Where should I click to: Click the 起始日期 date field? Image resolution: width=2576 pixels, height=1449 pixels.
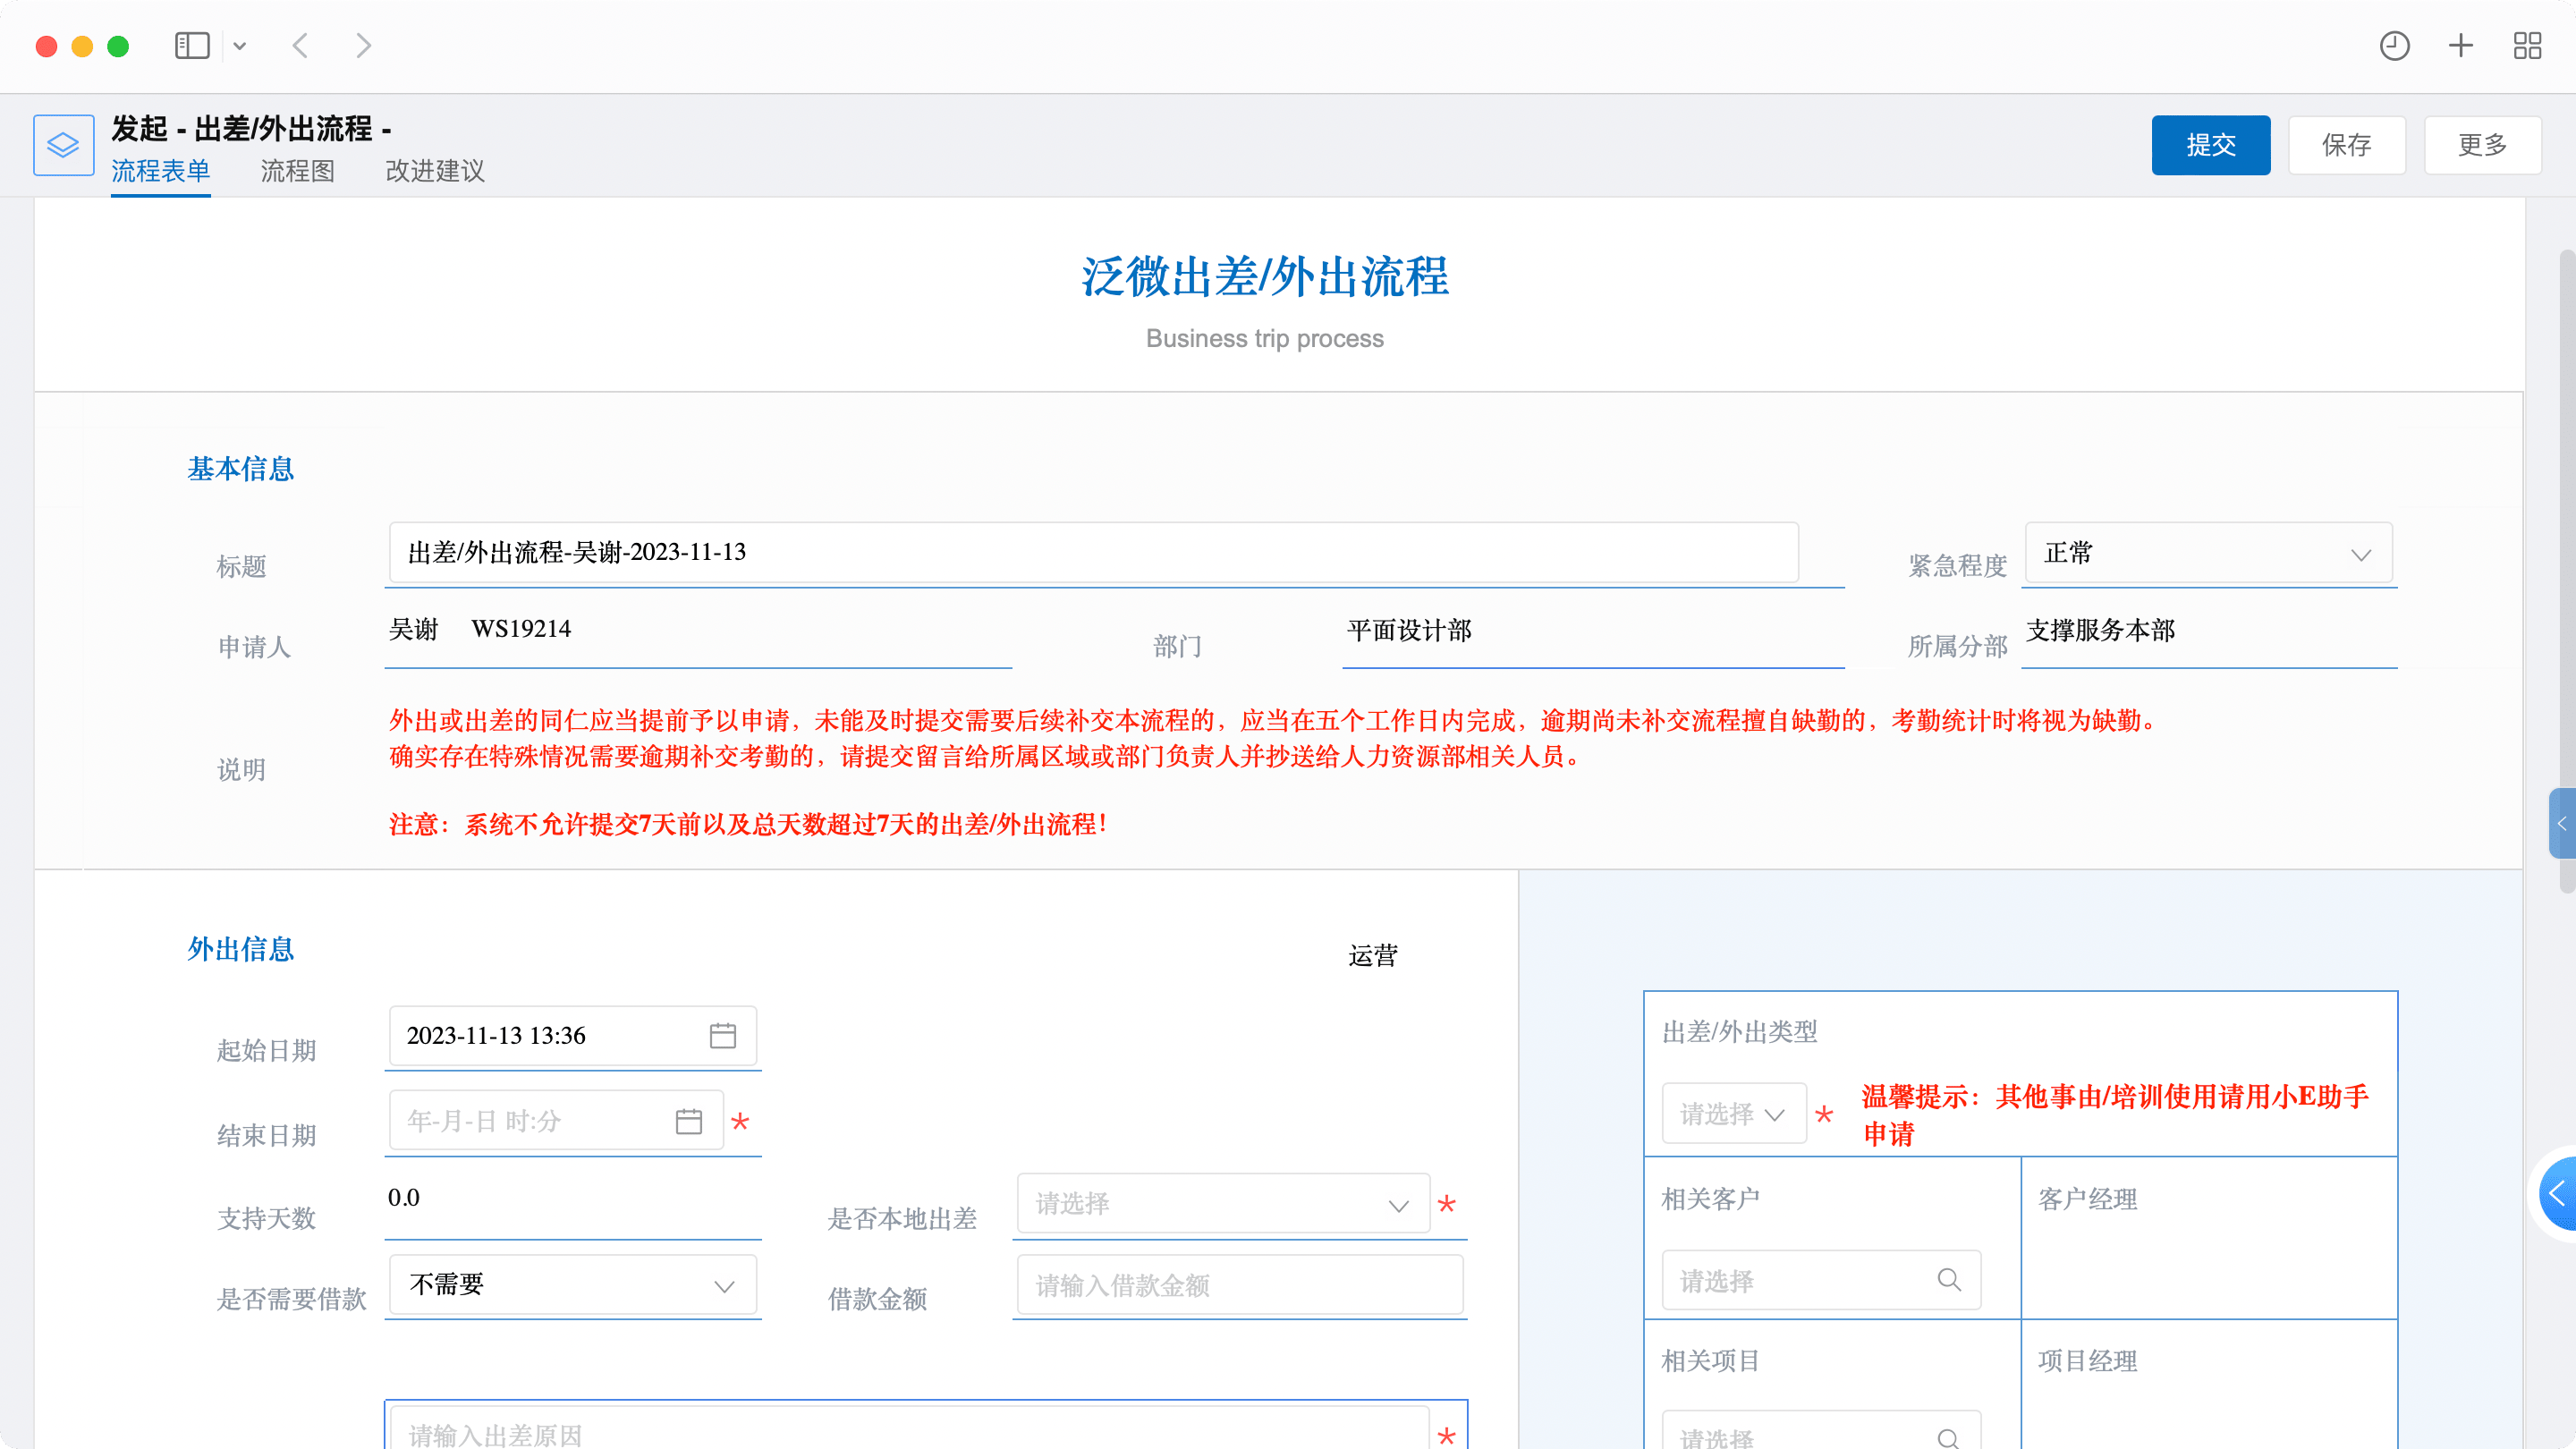[573, 1036]
